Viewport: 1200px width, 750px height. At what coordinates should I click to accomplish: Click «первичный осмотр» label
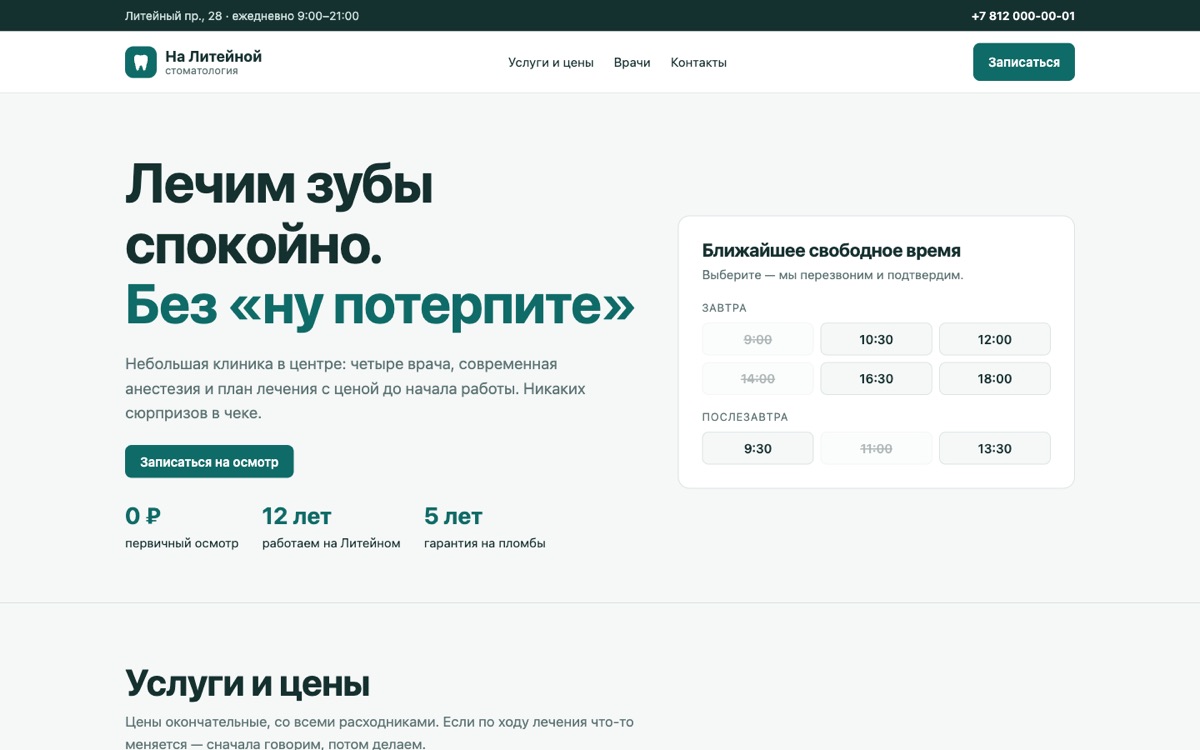[x=182, y=543]
